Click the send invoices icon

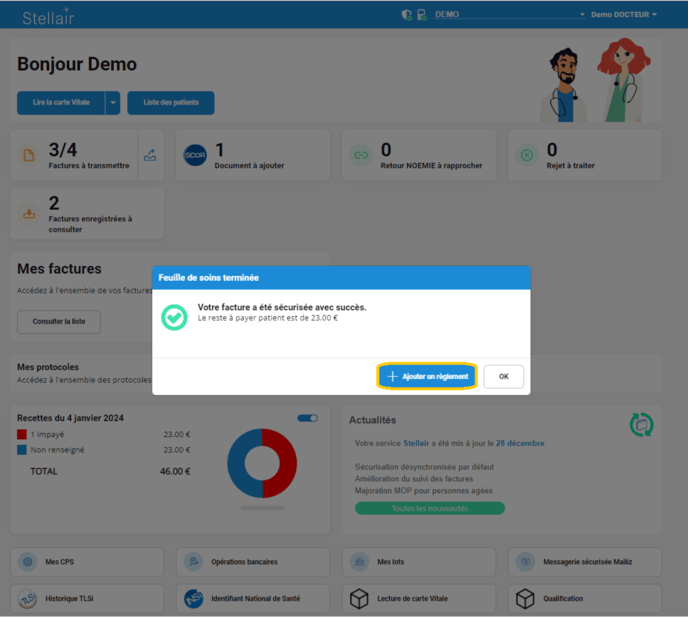coord(150,155)
